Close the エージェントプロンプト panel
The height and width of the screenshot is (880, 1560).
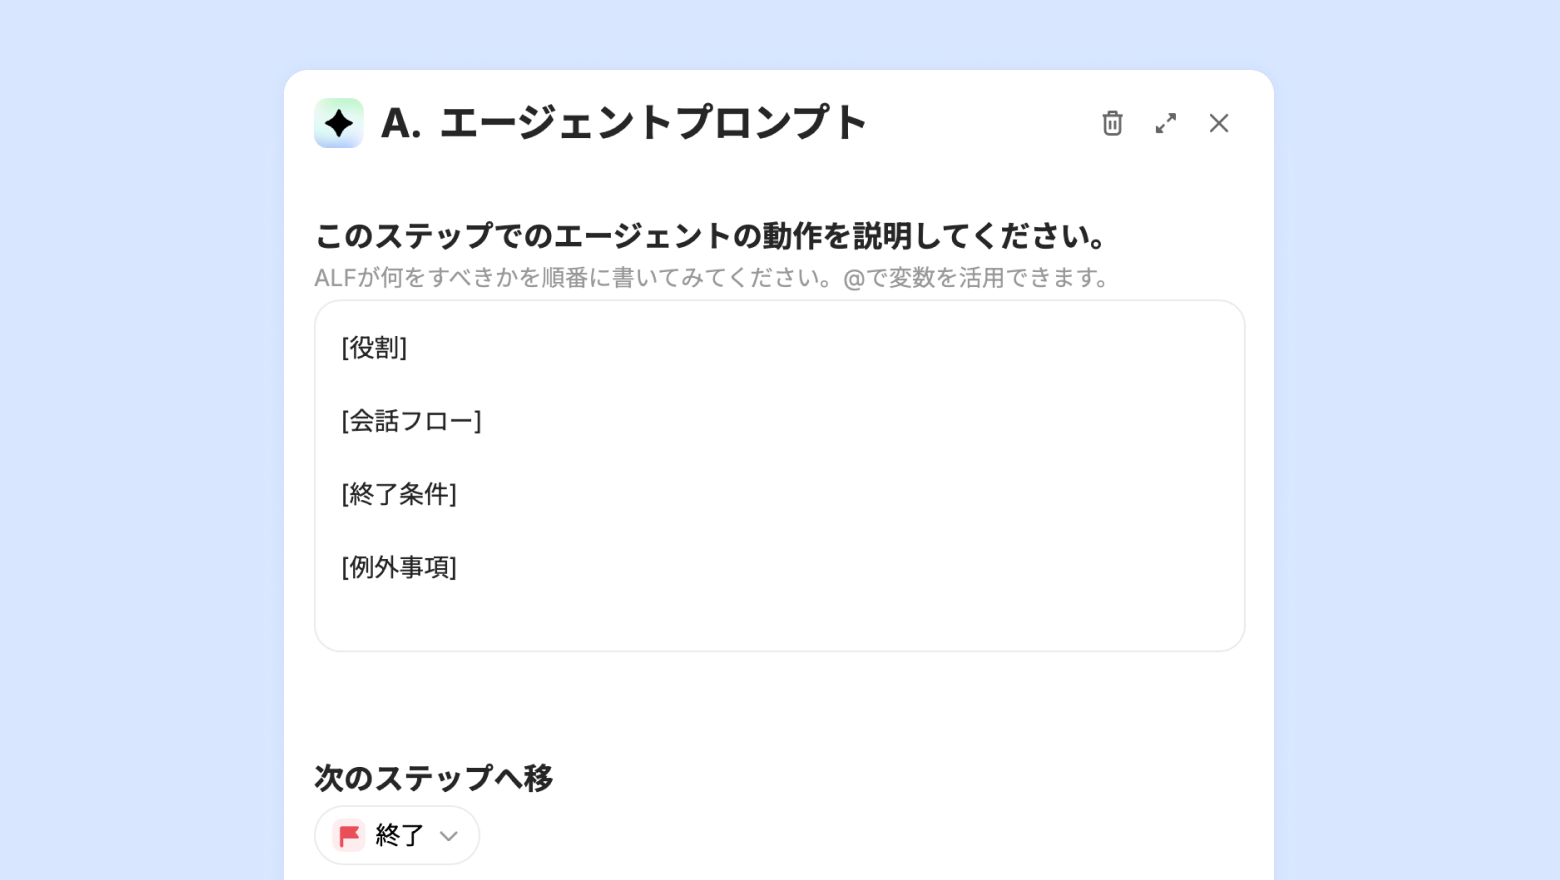pyautogui.click(x=1219, y=123)
